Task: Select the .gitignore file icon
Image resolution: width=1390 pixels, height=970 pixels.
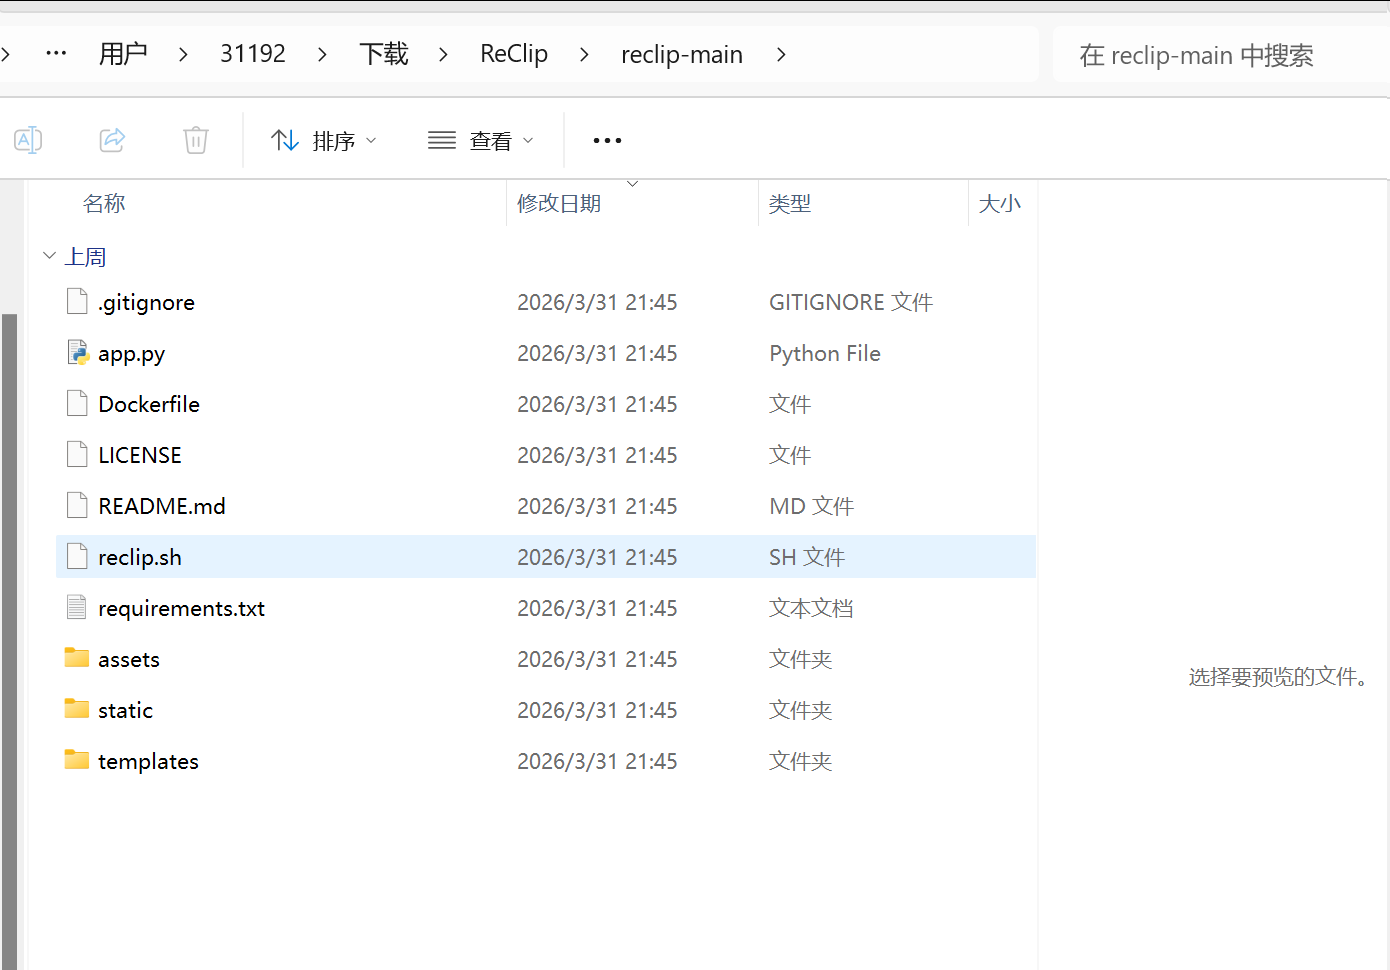Action: [x=77, y=301]
